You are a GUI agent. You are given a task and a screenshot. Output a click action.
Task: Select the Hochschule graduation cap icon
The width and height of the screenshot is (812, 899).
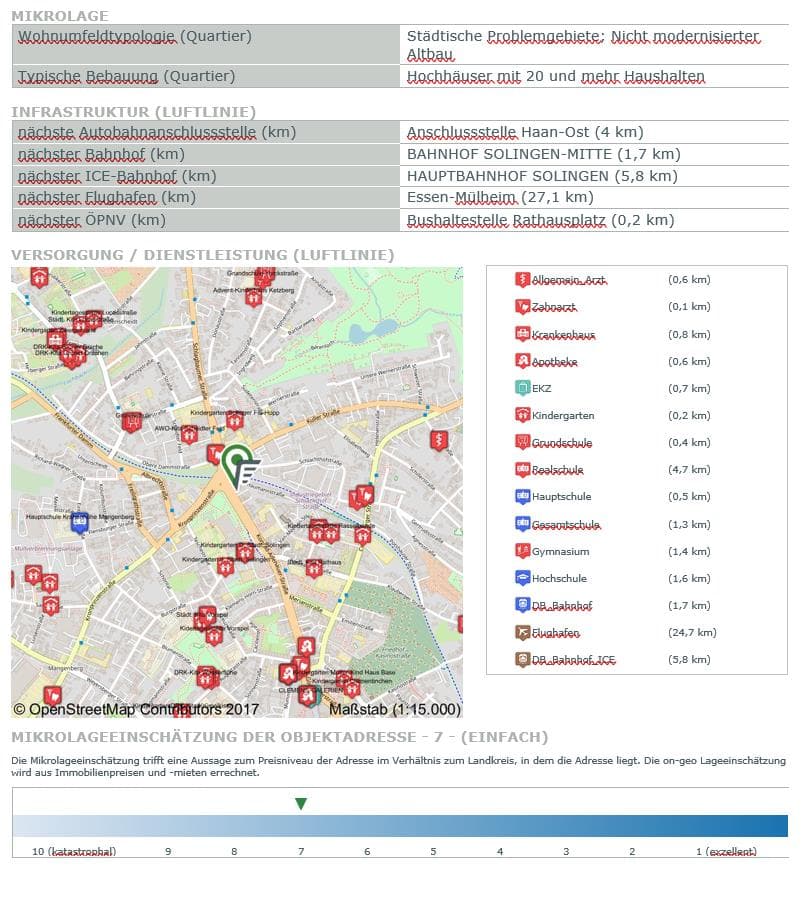522,578
